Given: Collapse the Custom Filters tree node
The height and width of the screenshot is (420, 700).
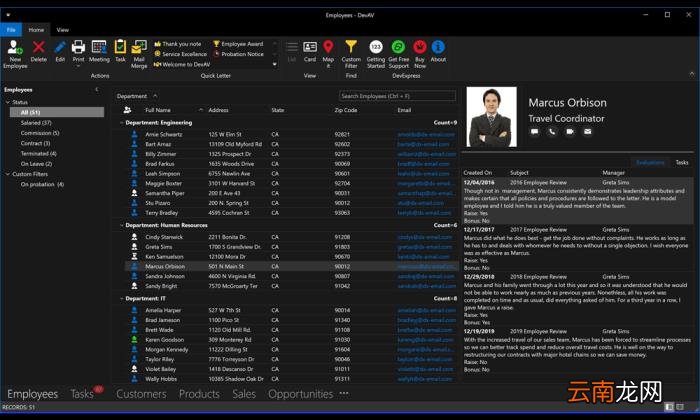Looking at the screenshot, I should click(8, 174).
